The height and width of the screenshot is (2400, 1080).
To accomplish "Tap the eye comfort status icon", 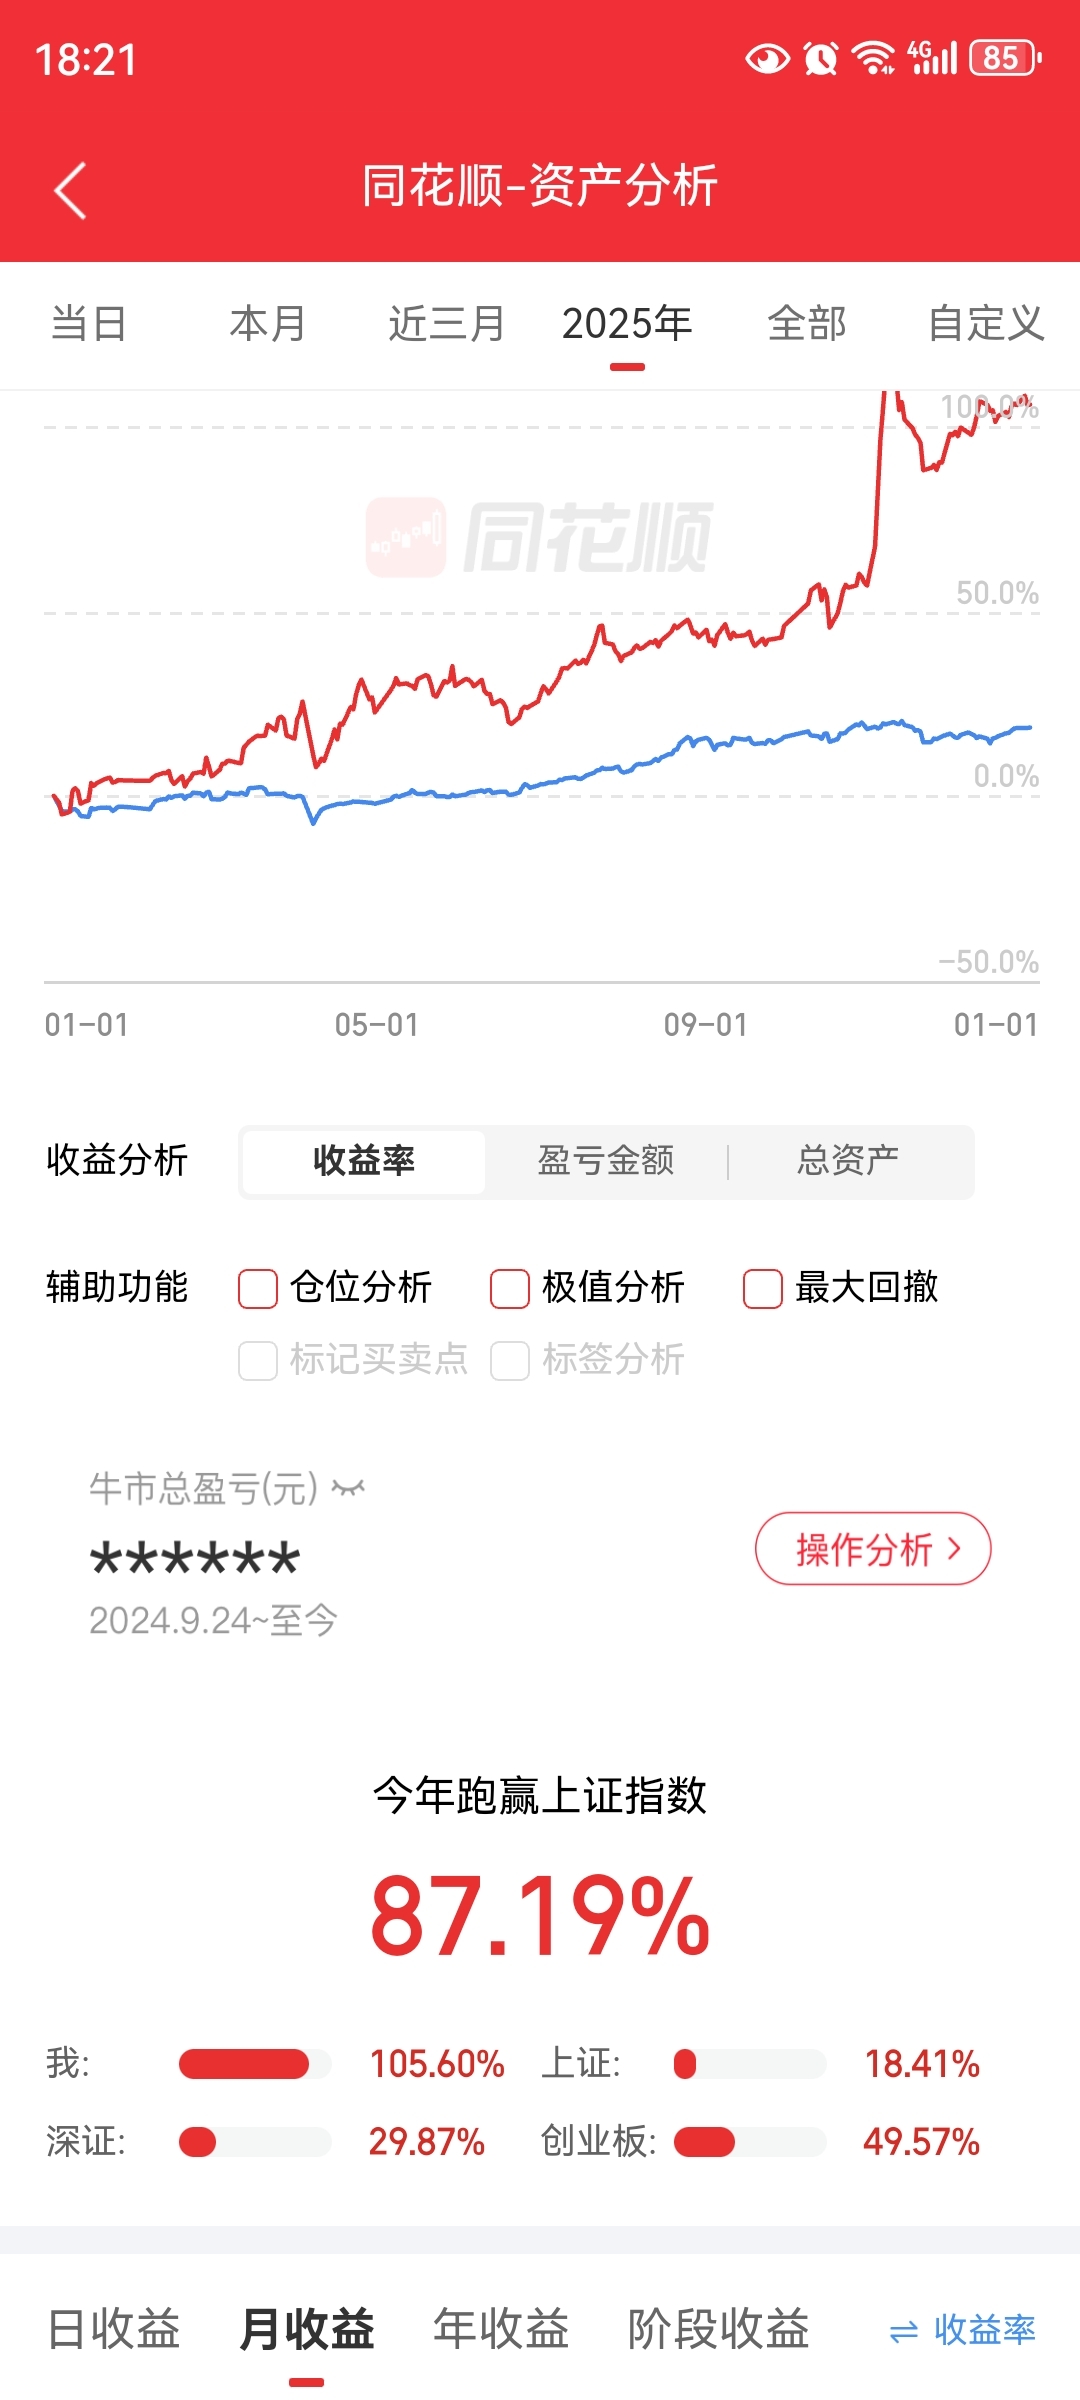I will 767,59.
